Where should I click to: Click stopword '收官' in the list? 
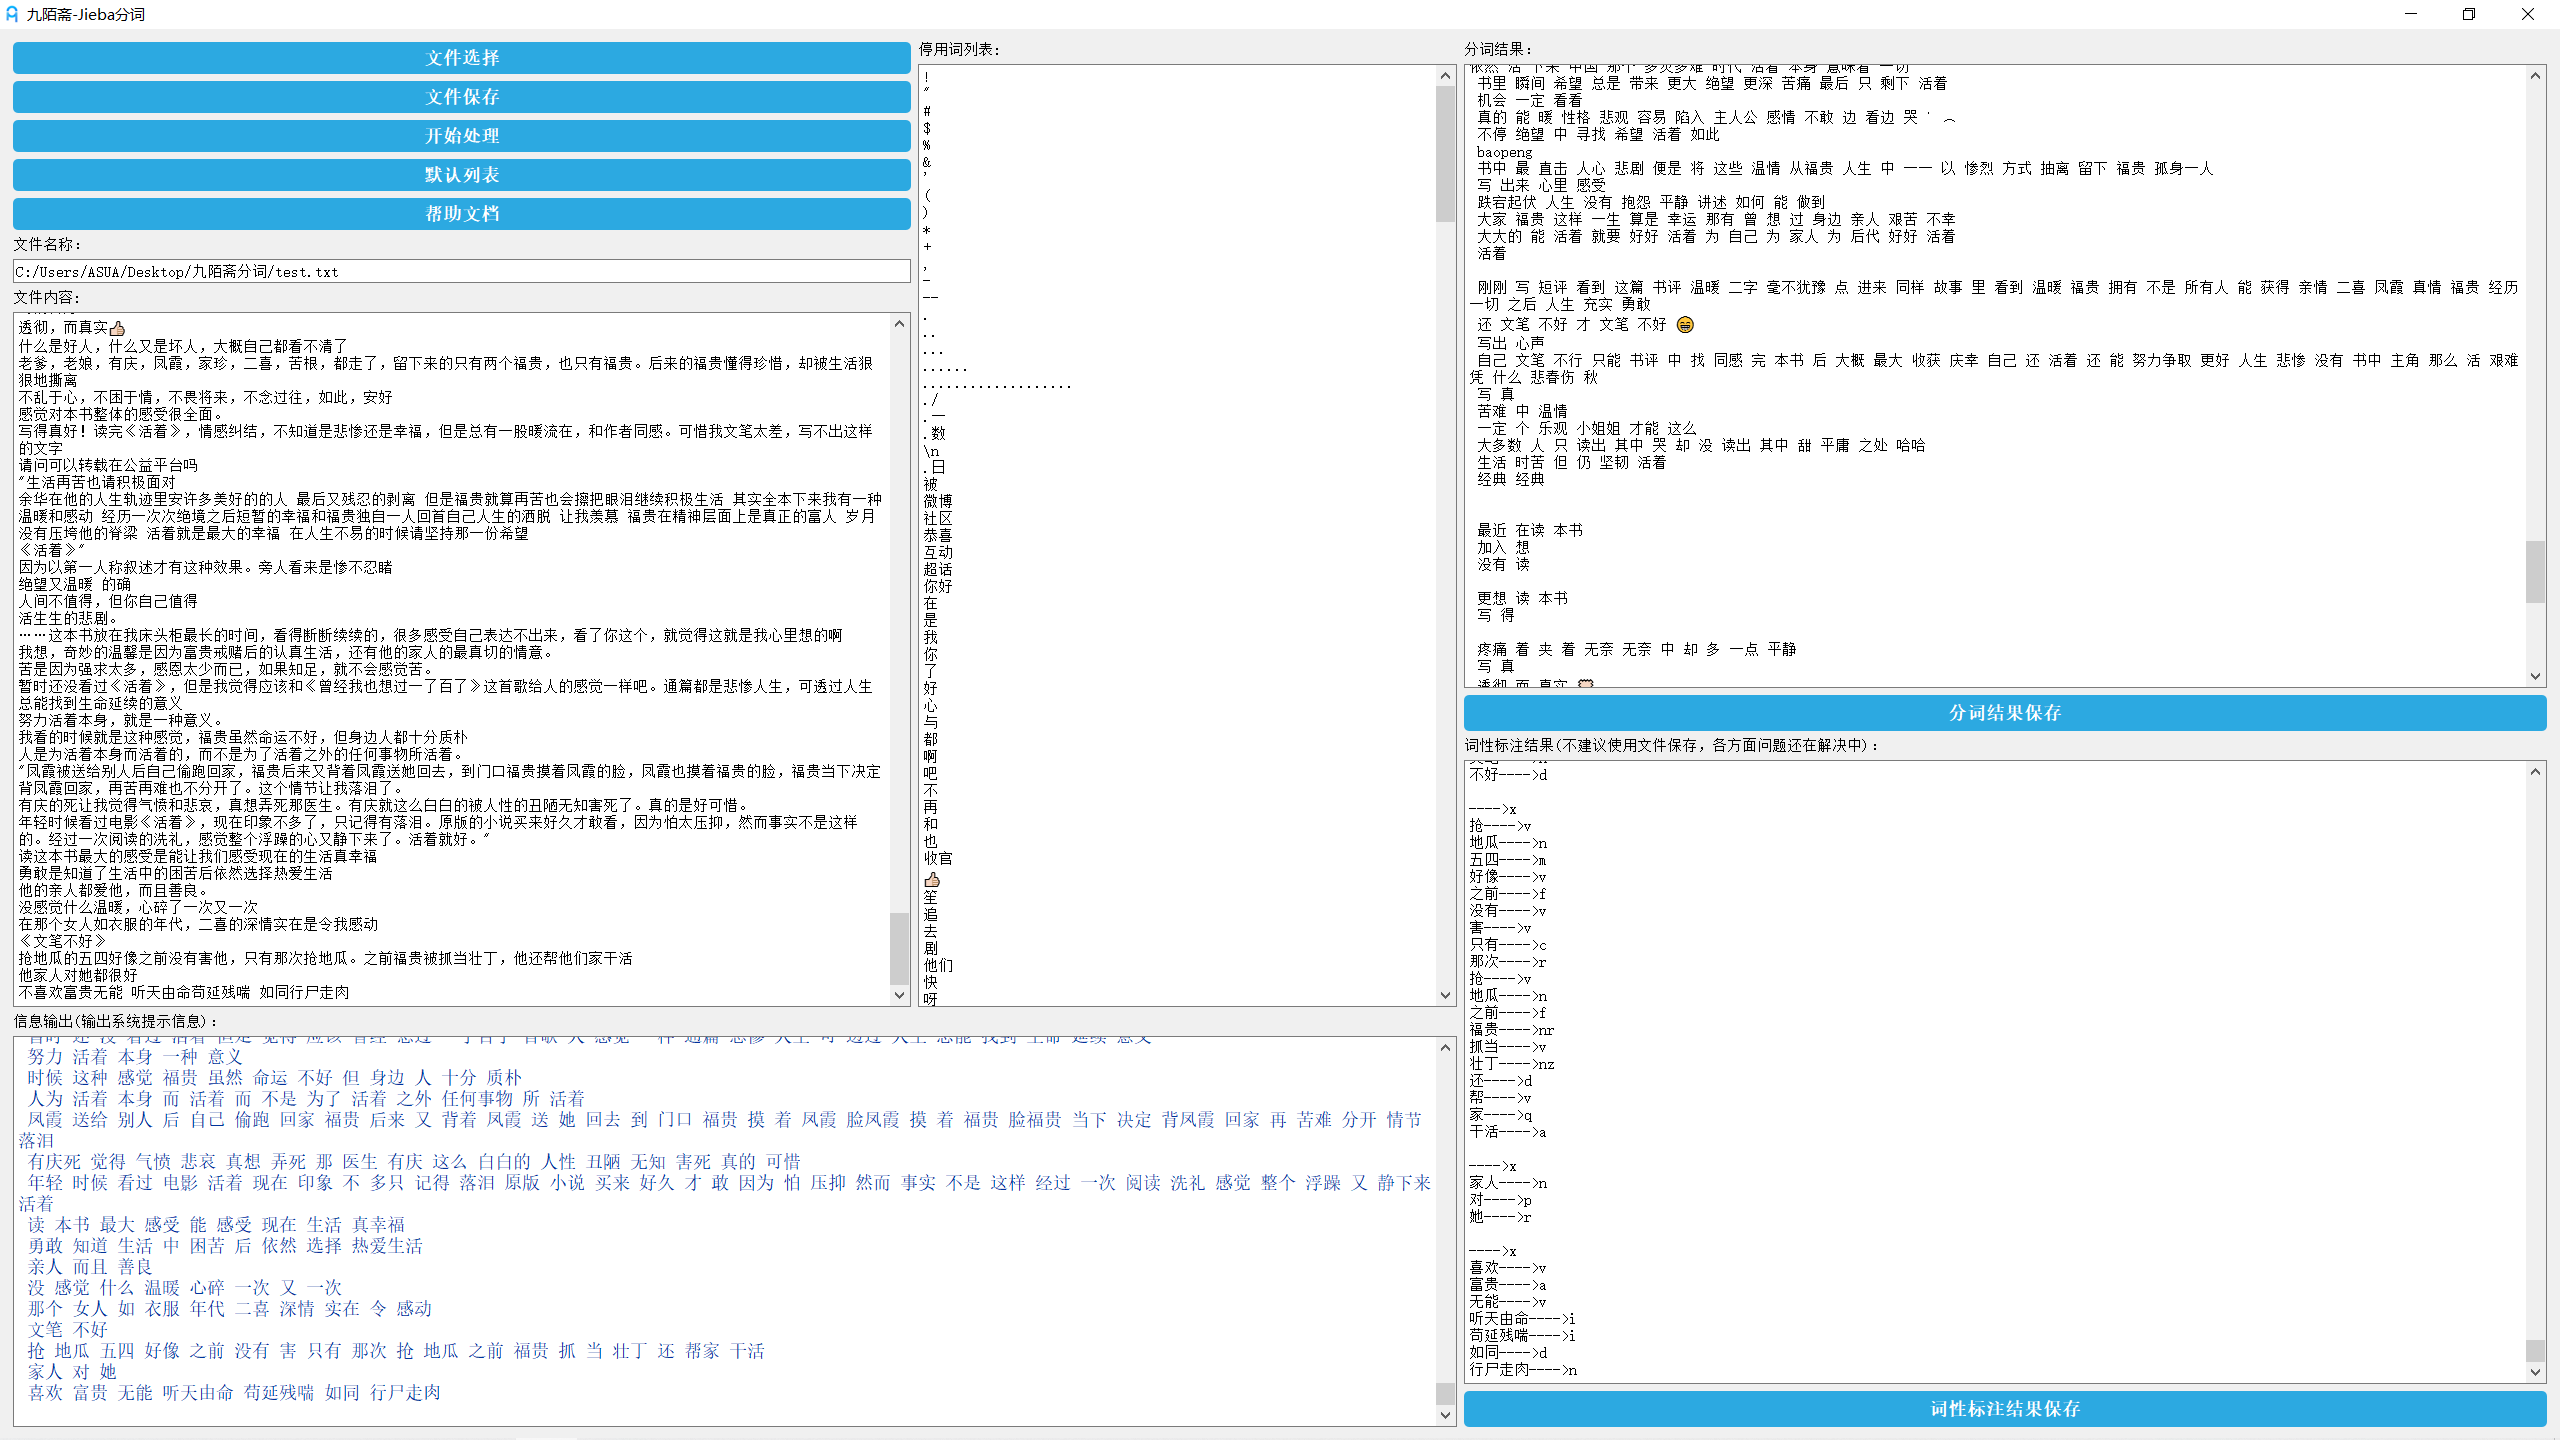[938, 858]
